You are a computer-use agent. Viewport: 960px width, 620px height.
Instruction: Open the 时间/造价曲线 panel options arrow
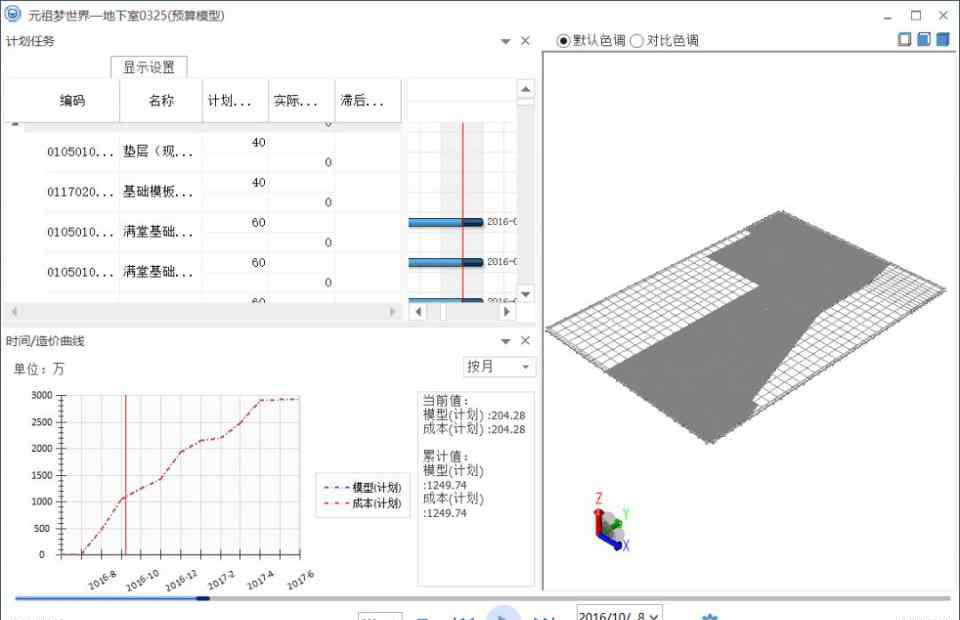tap(506, 341)
